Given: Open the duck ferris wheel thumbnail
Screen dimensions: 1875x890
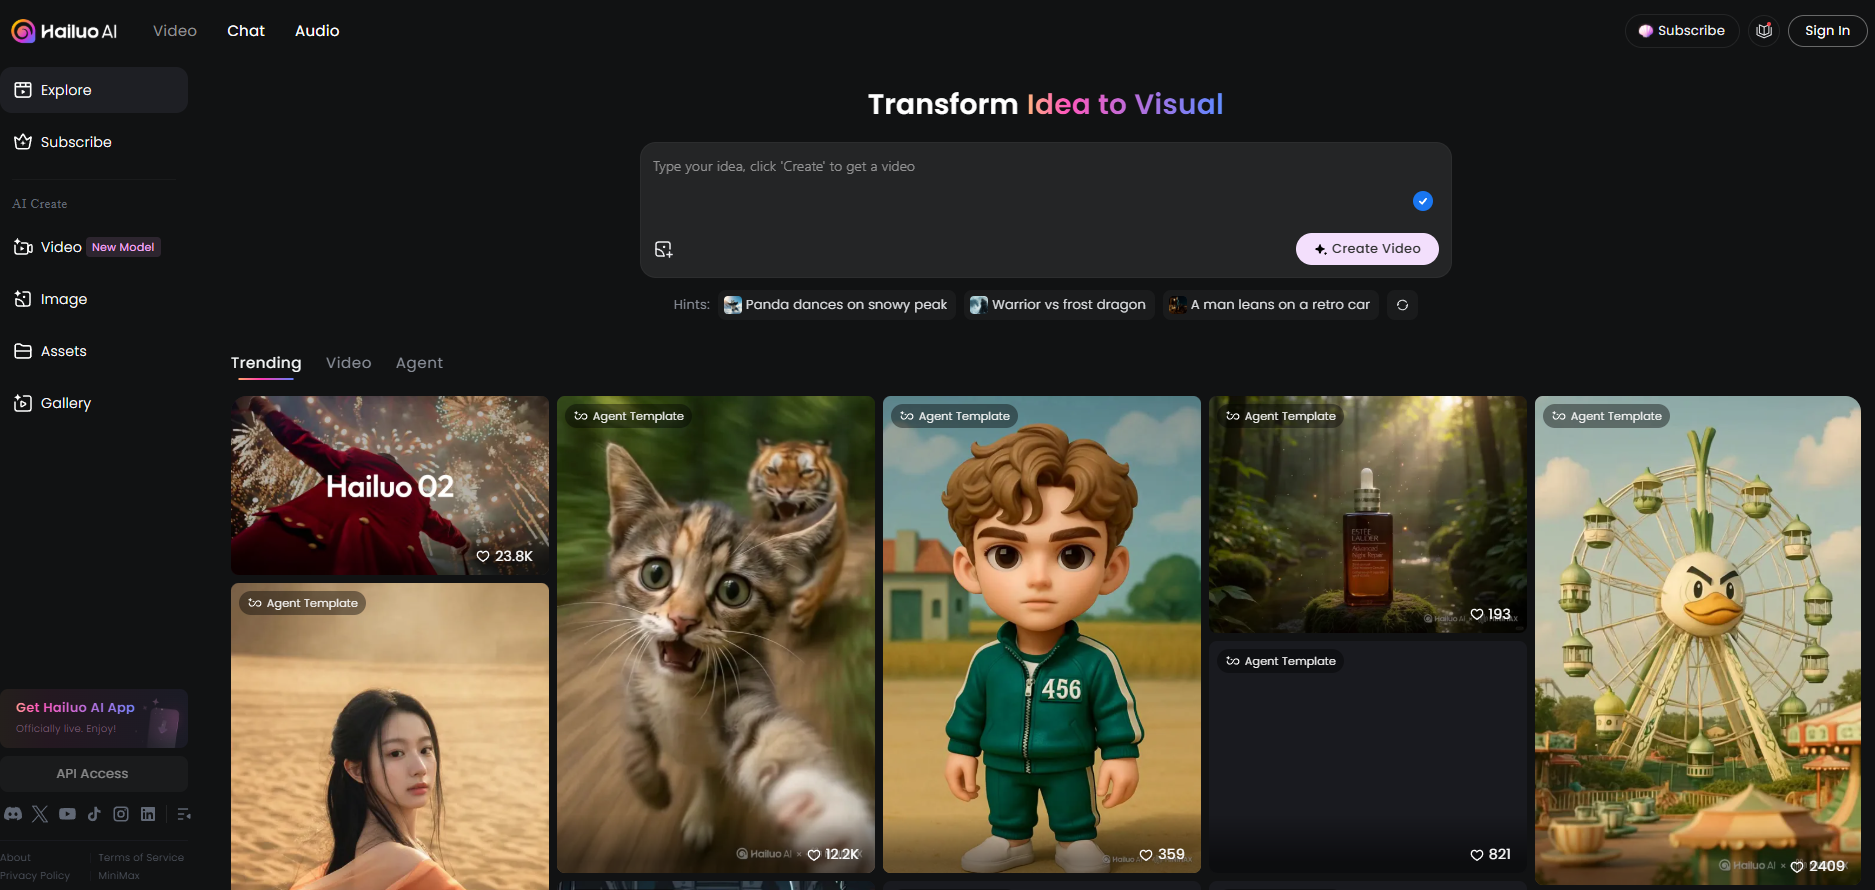Looking at the screenshot, I should click(1698, 640).
